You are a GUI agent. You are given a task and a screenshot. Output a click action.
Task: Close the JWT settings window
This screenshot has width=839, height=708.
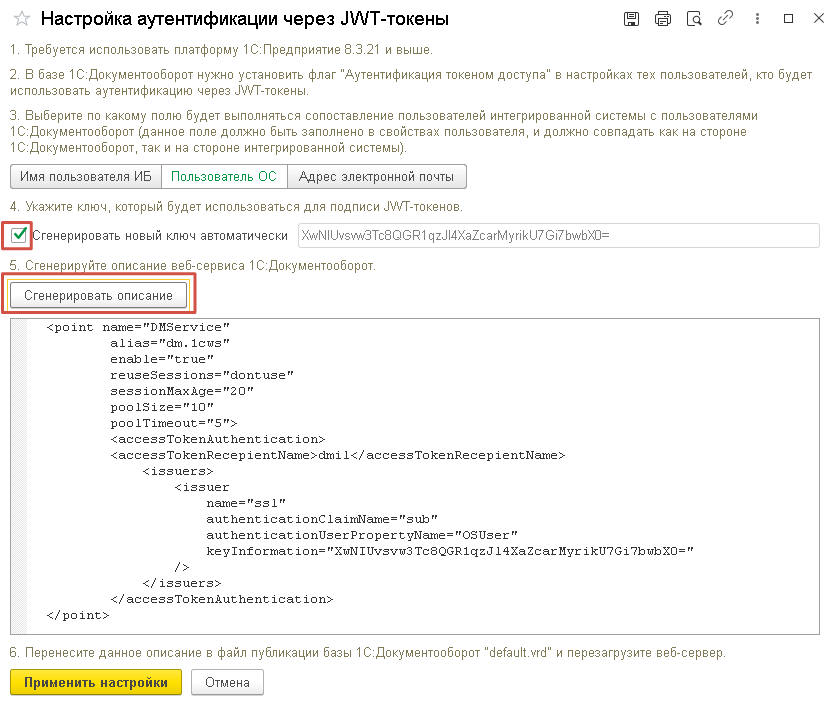tap(818, 19)
